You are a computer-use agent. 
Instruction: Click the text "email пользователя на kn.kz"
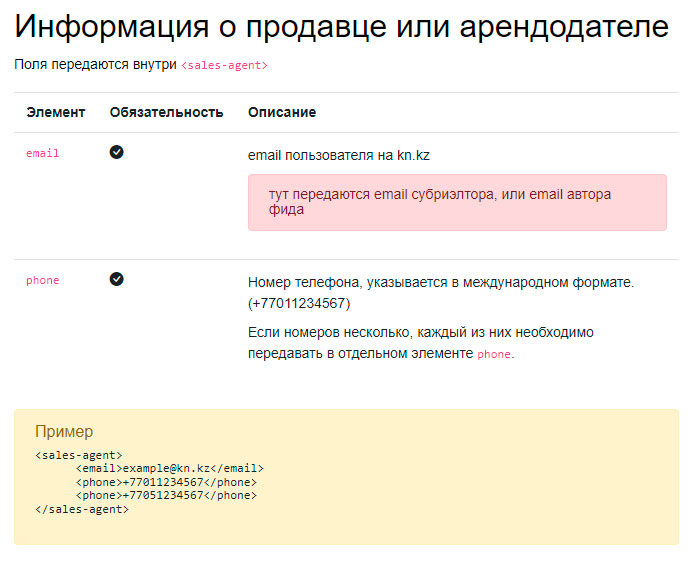[339, 156]
